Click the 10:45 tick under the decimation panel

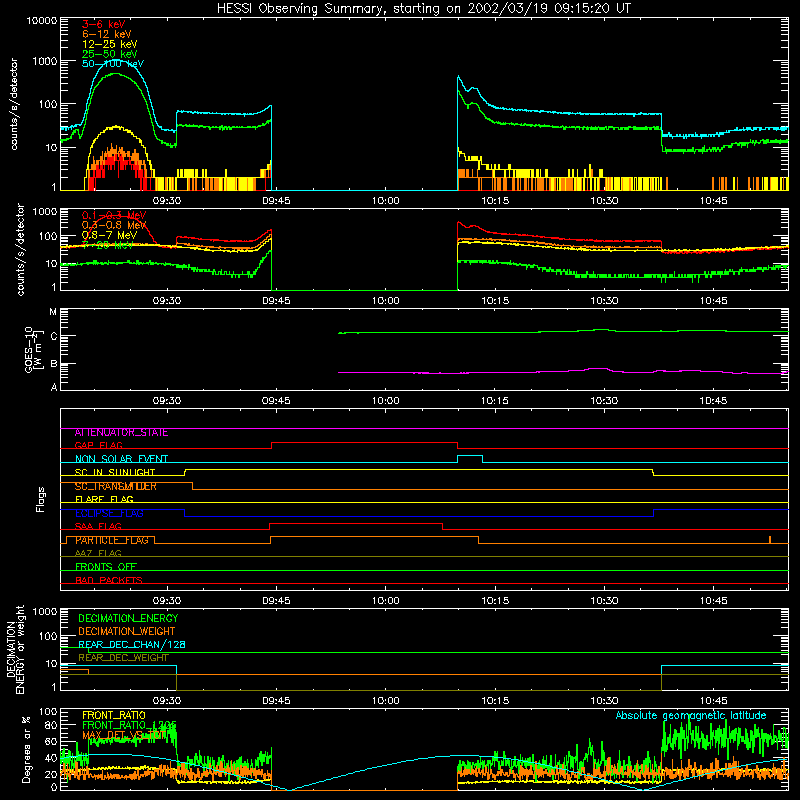pos(713,701)
